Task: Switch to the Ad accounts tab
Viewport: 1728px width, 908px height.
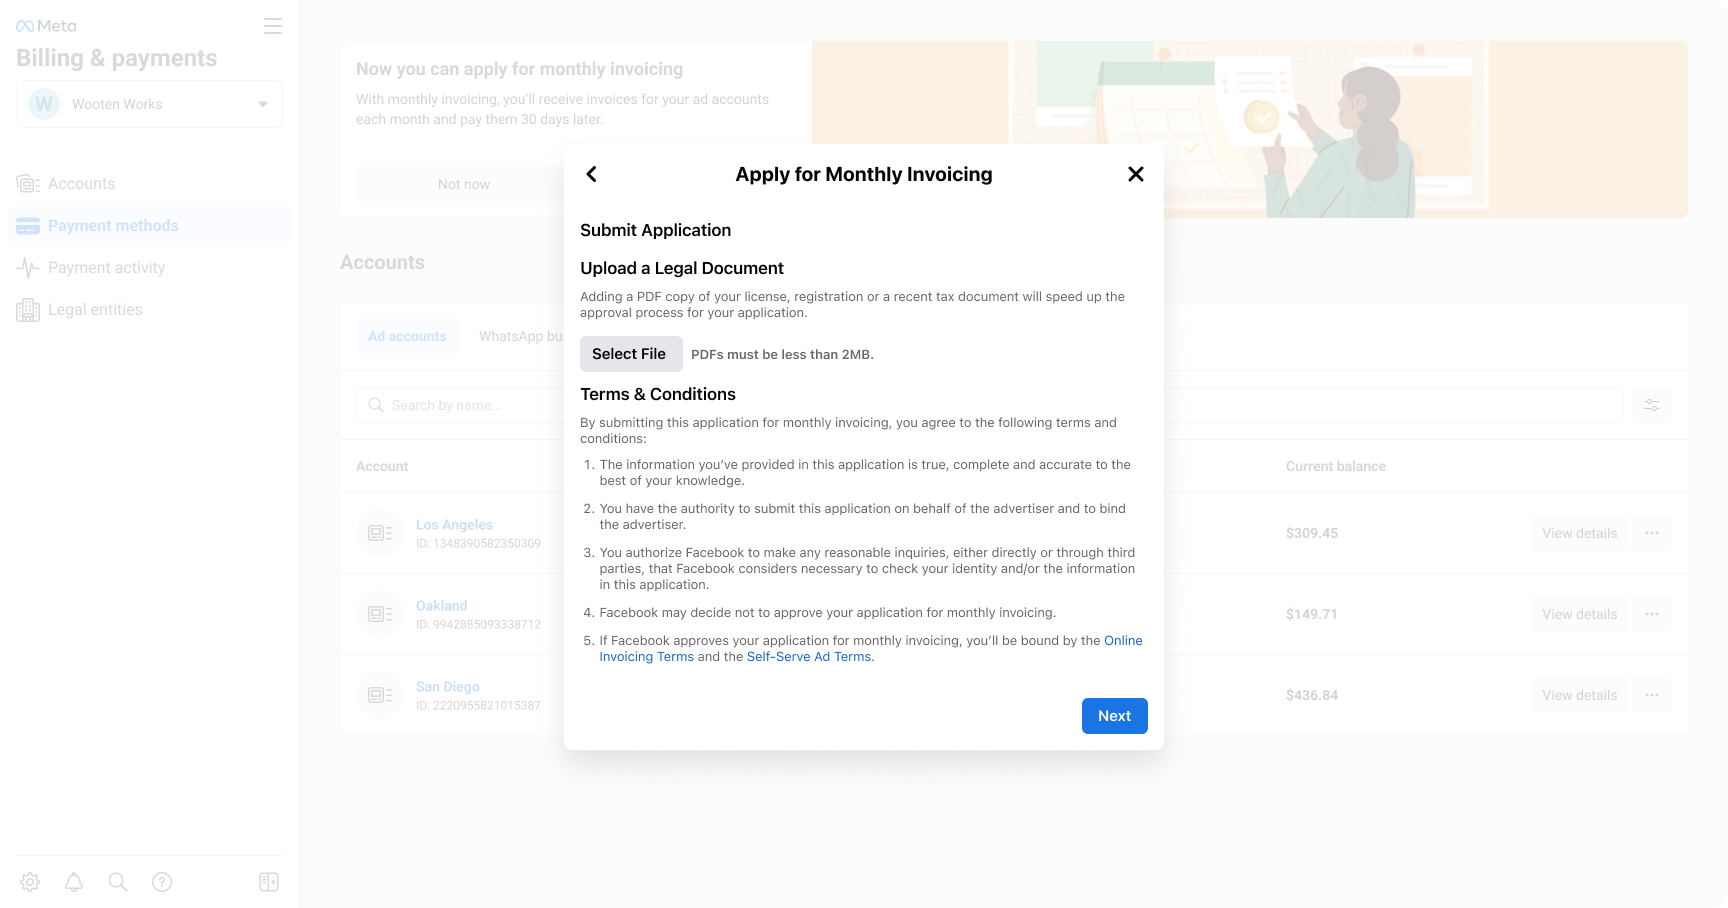Action: coord(407,336)
